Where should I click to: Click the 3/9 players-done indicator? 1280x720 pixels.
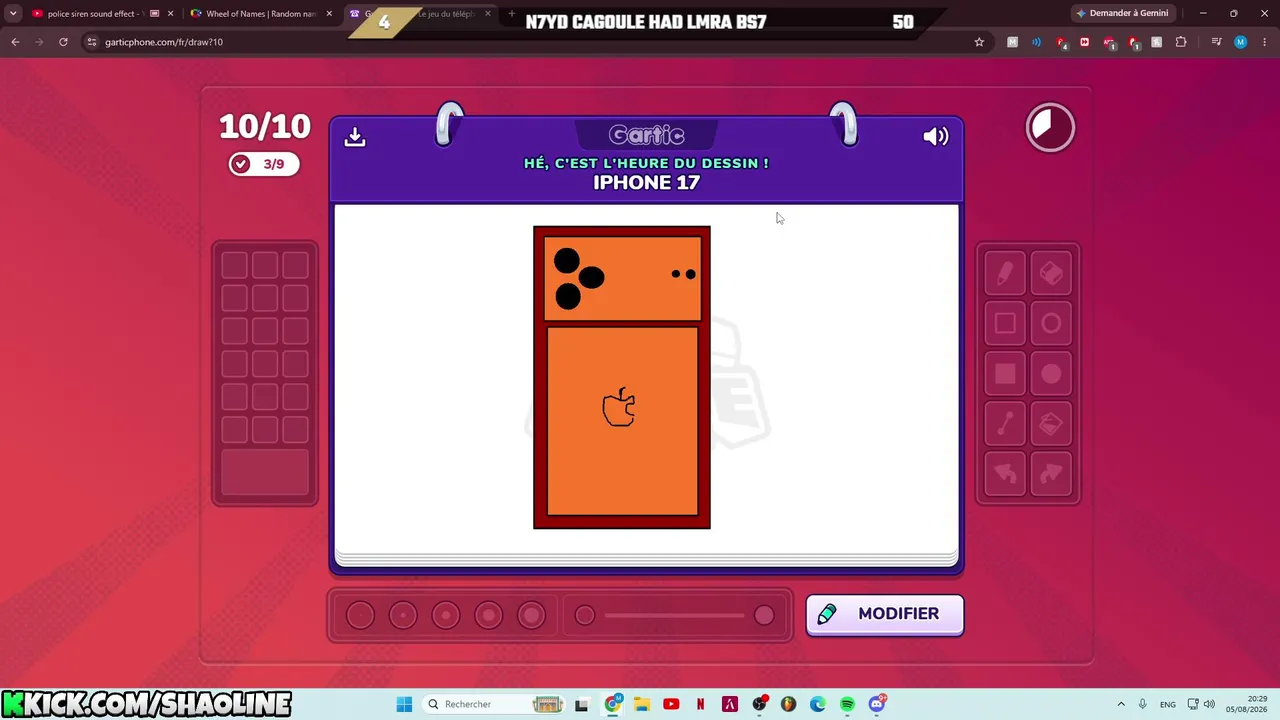click(264, 164)
